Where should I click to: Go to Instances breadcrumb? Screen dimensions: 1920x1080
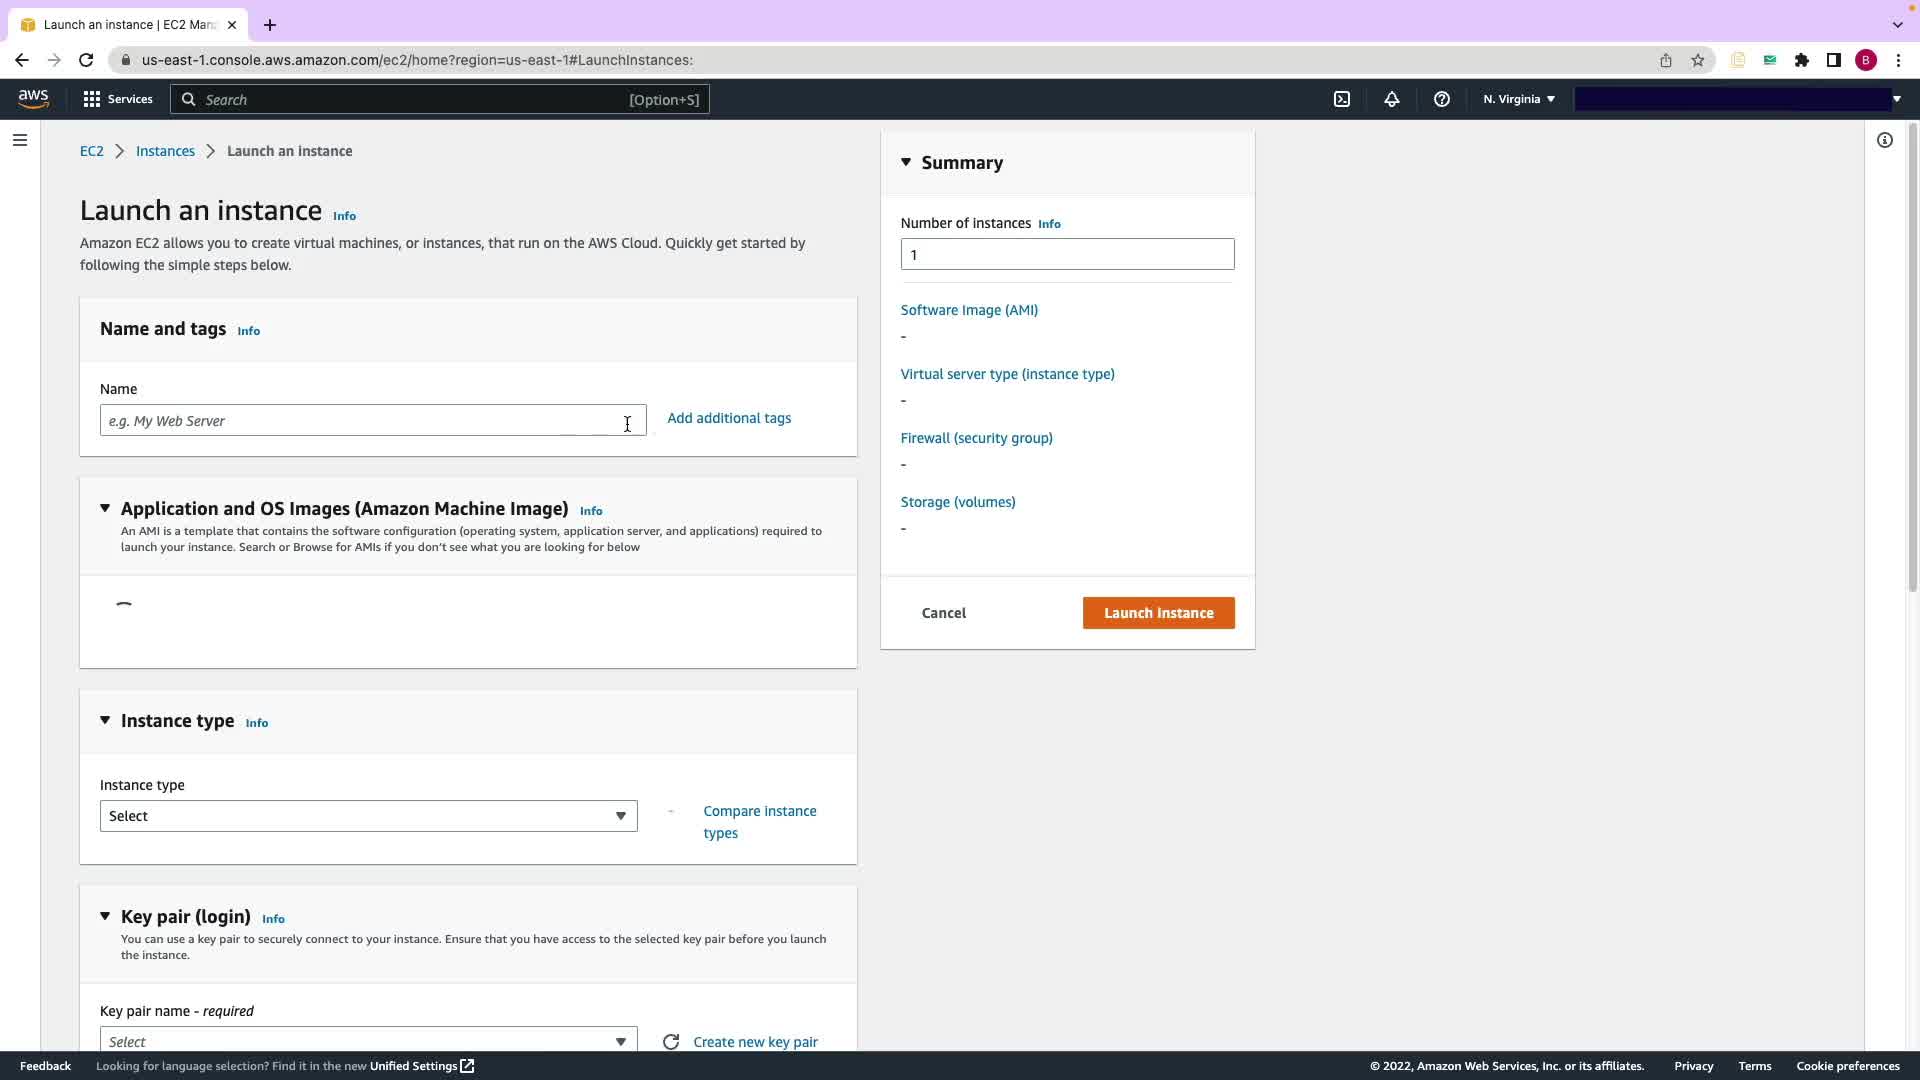[165, 151]
